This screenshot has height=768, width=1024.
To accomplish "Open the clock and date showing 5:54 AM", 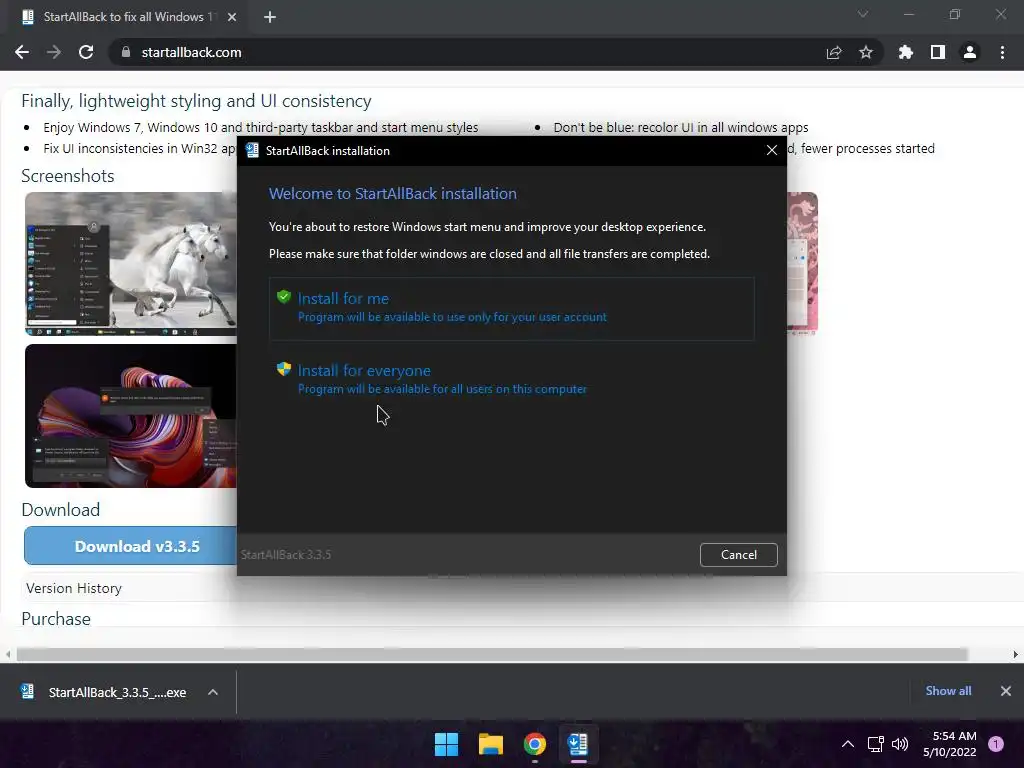I will click(950, 744).
